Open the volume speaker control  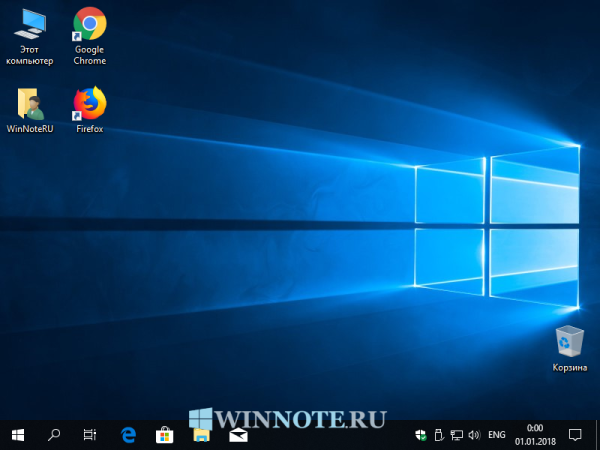[x=474, y=435]
